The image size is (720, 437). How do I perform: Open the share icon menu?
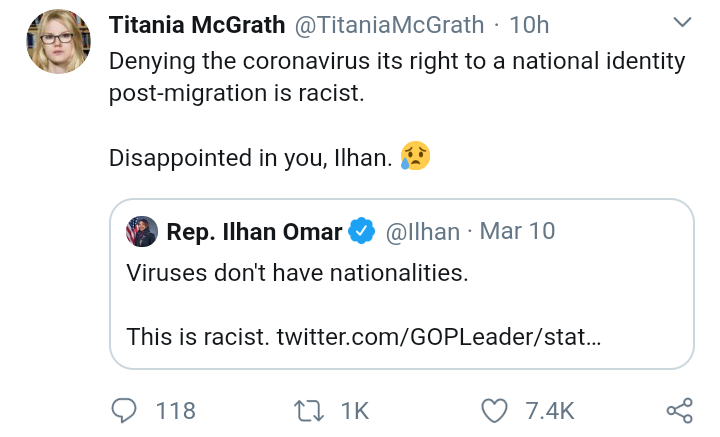[x=679, y=410]
